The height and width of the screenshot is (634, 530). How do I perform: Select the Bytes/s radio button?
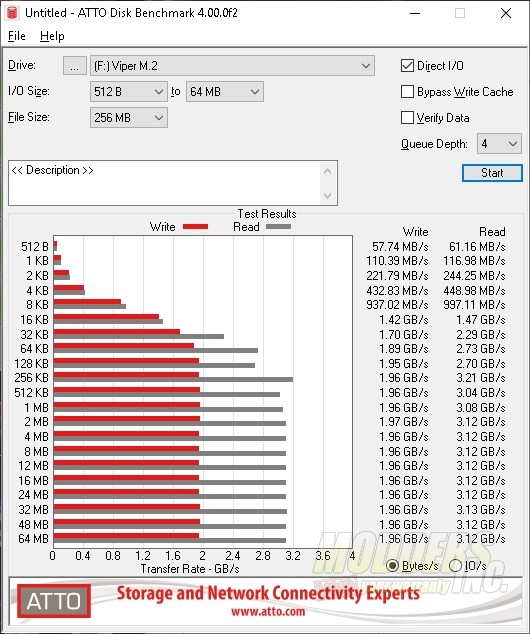[392, 565]
